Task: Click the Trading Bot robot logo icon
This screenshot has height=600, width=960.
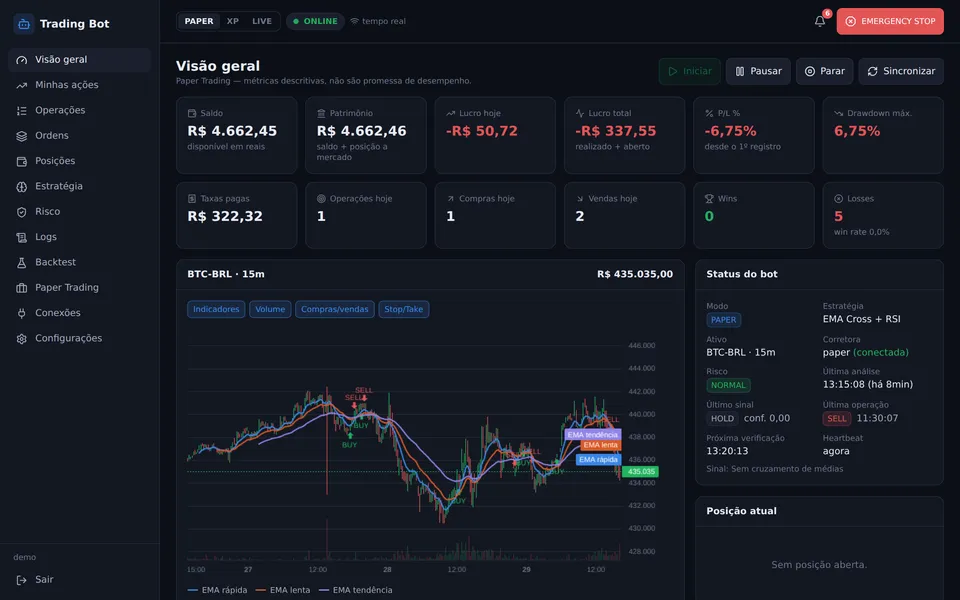Action: (x=23, y=24)
